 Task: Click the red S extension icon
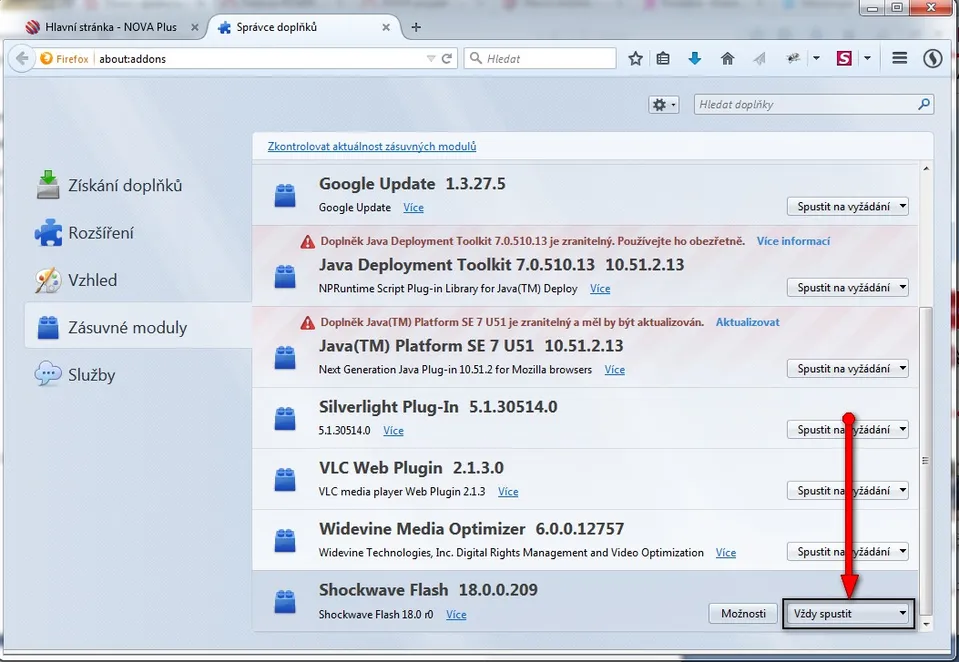(844, 59)
